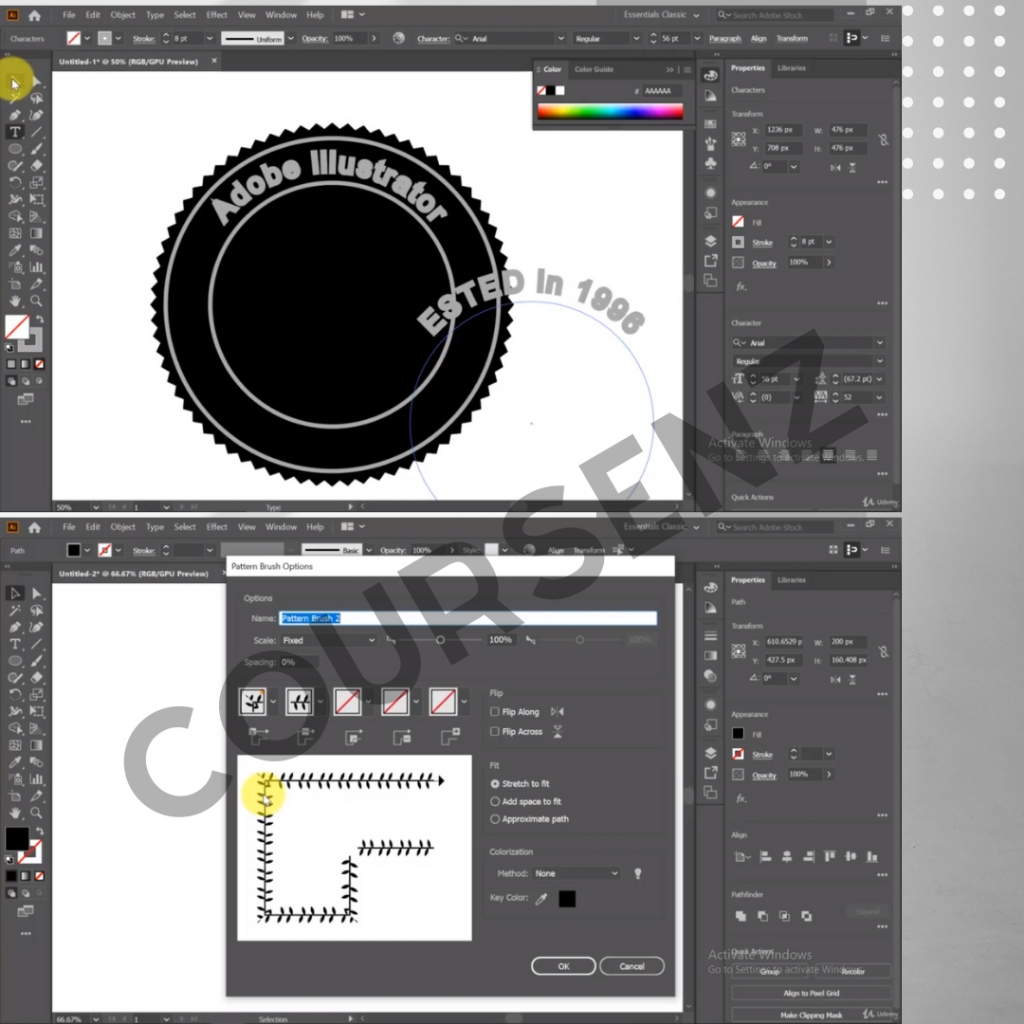Viewport: 1024px width, 1024px height.
Task: Open the End Tile dropdown arrow
Action: coord(464,702)
